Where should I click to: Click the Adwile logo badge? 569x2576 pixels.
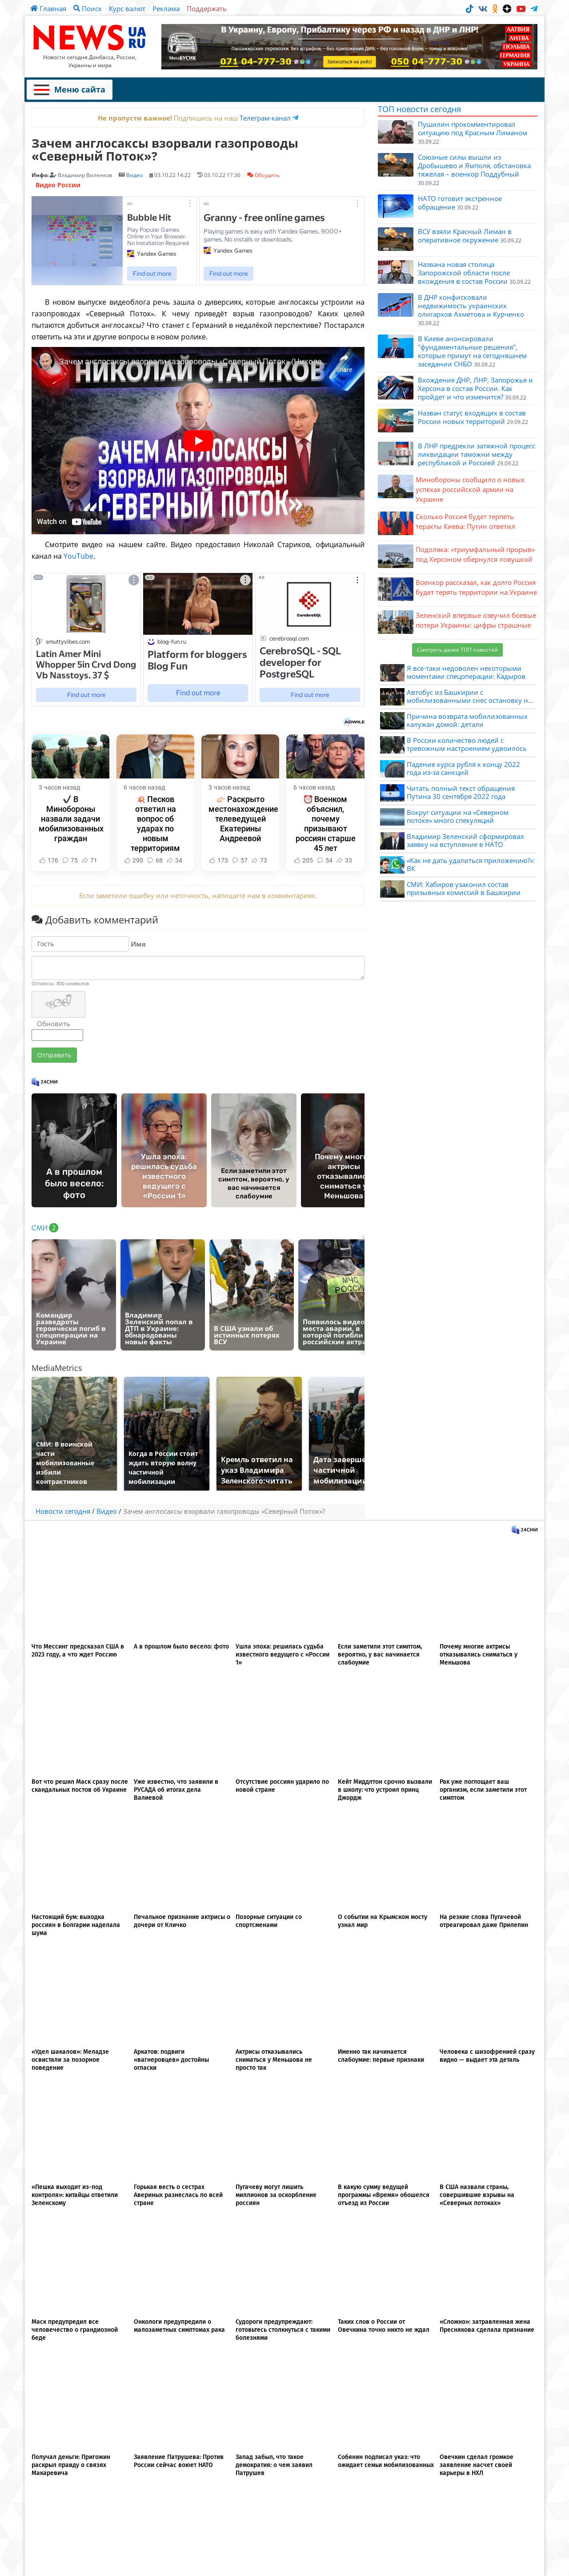coord(354,721)
